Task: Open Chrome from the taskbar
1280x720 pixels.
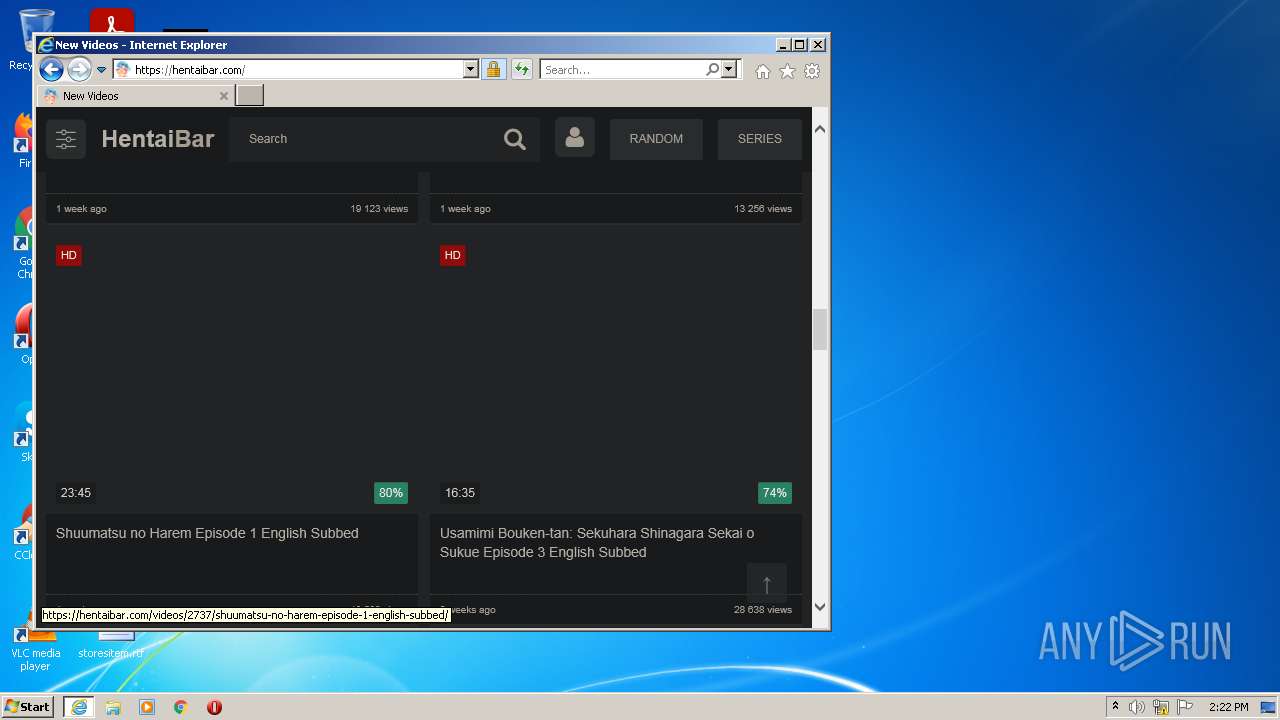Action: (x=181, y=707)
